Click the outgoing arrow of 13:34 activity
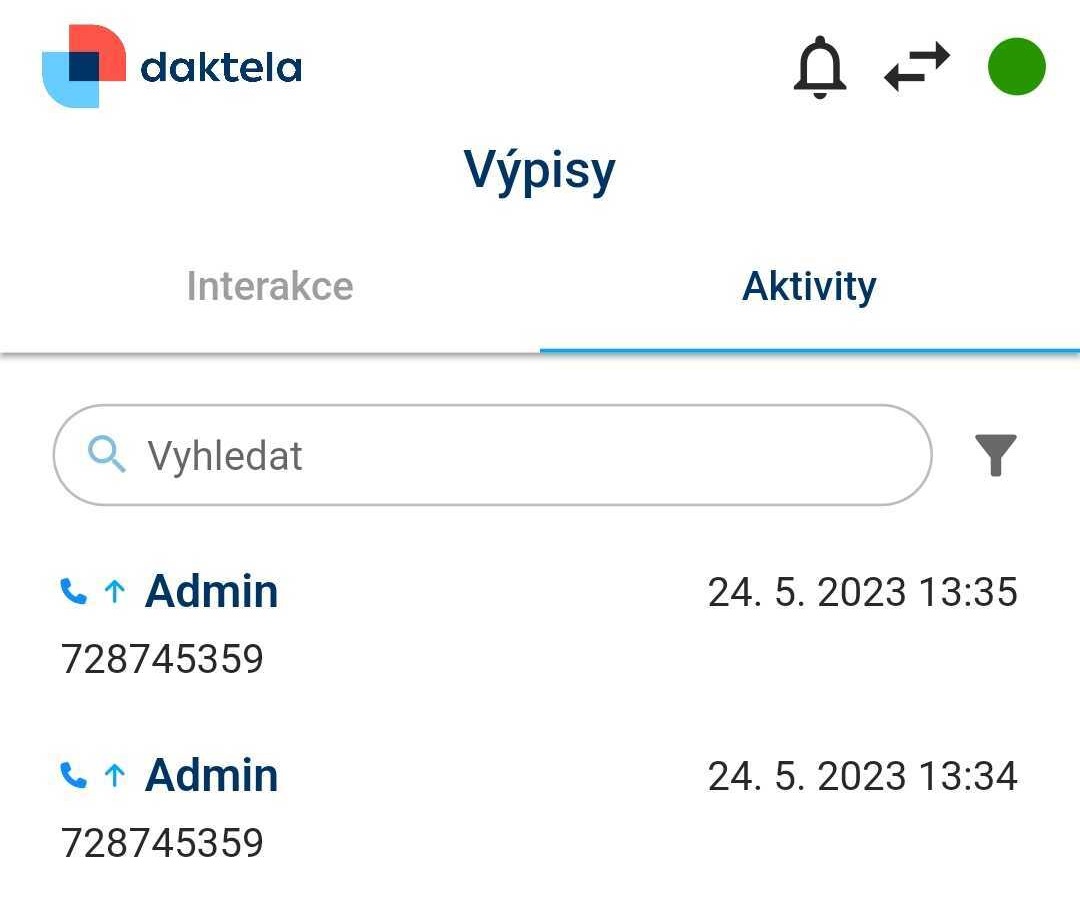Viewport: 1080px width, 903px height. tap(115, 776)
